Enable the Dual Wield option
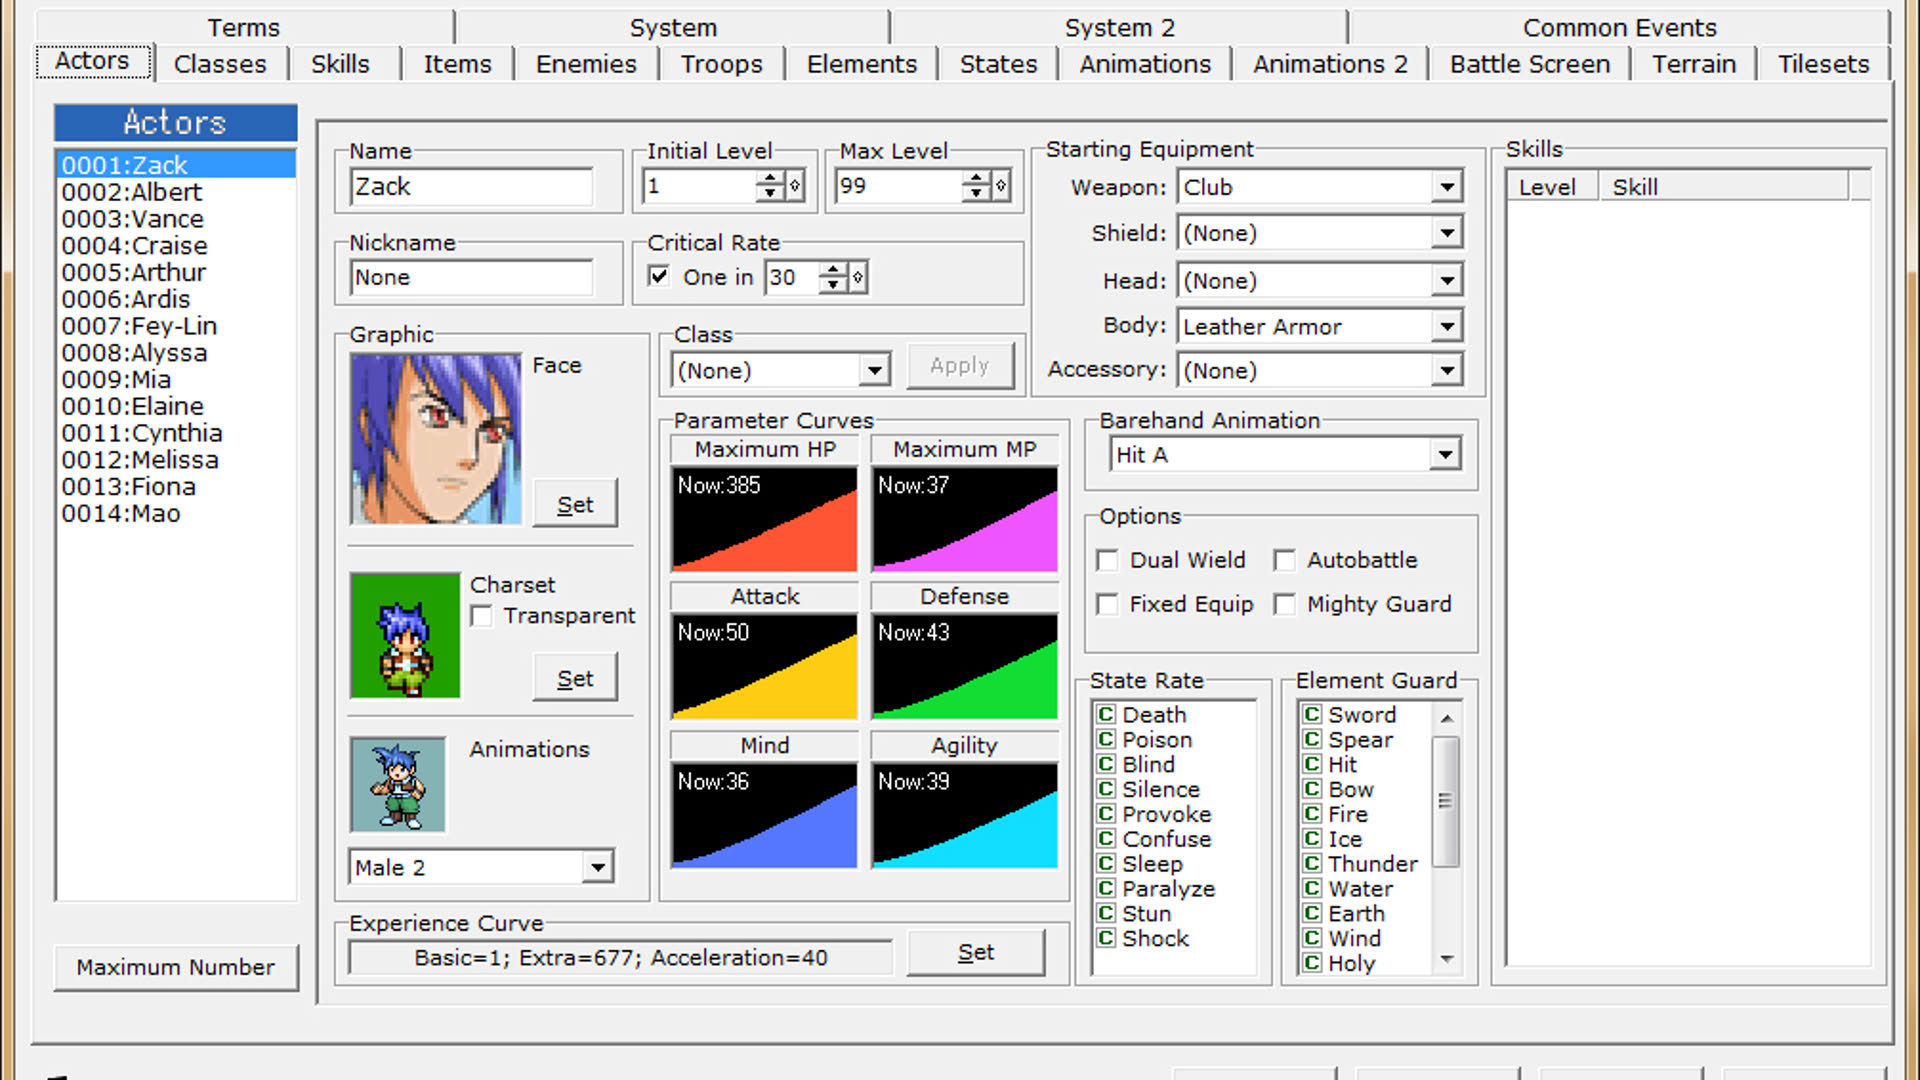 pyautogui.click(x=1107, y=560)
